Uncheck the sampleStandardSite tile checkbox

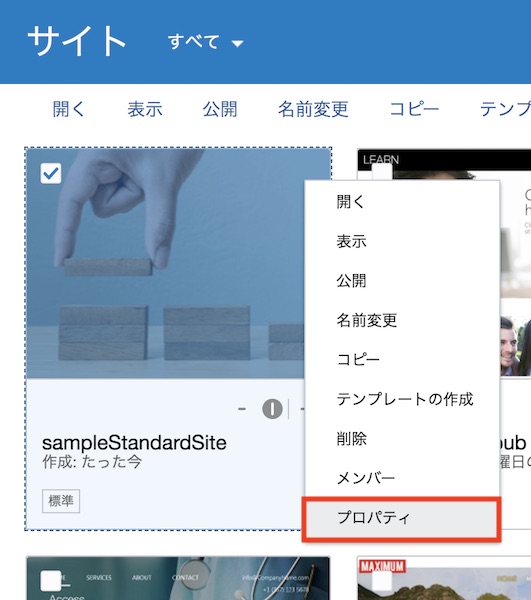[51, 173]
